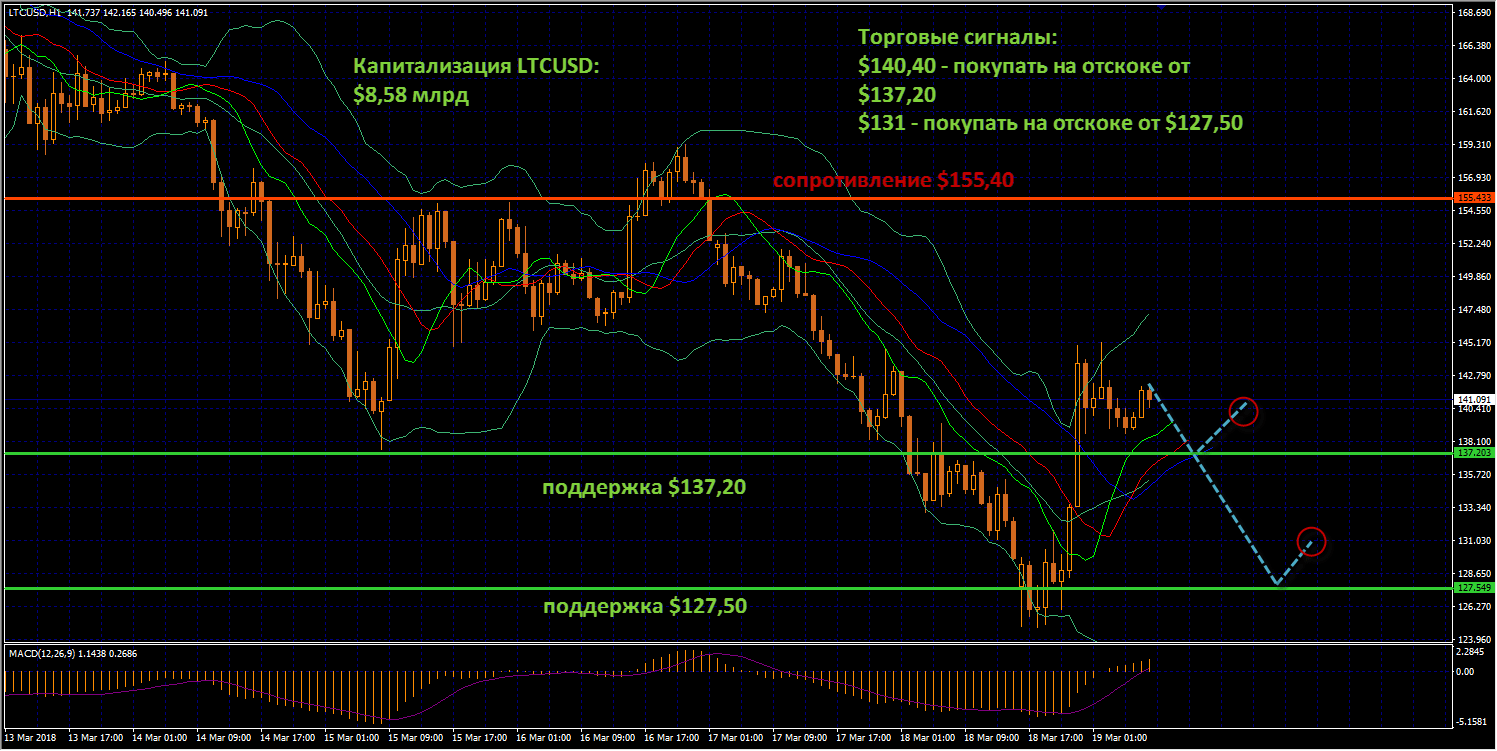Screen dimensions: 1497x751
Task: Click the 149.860 price axis label
Action: [1476, 277]
